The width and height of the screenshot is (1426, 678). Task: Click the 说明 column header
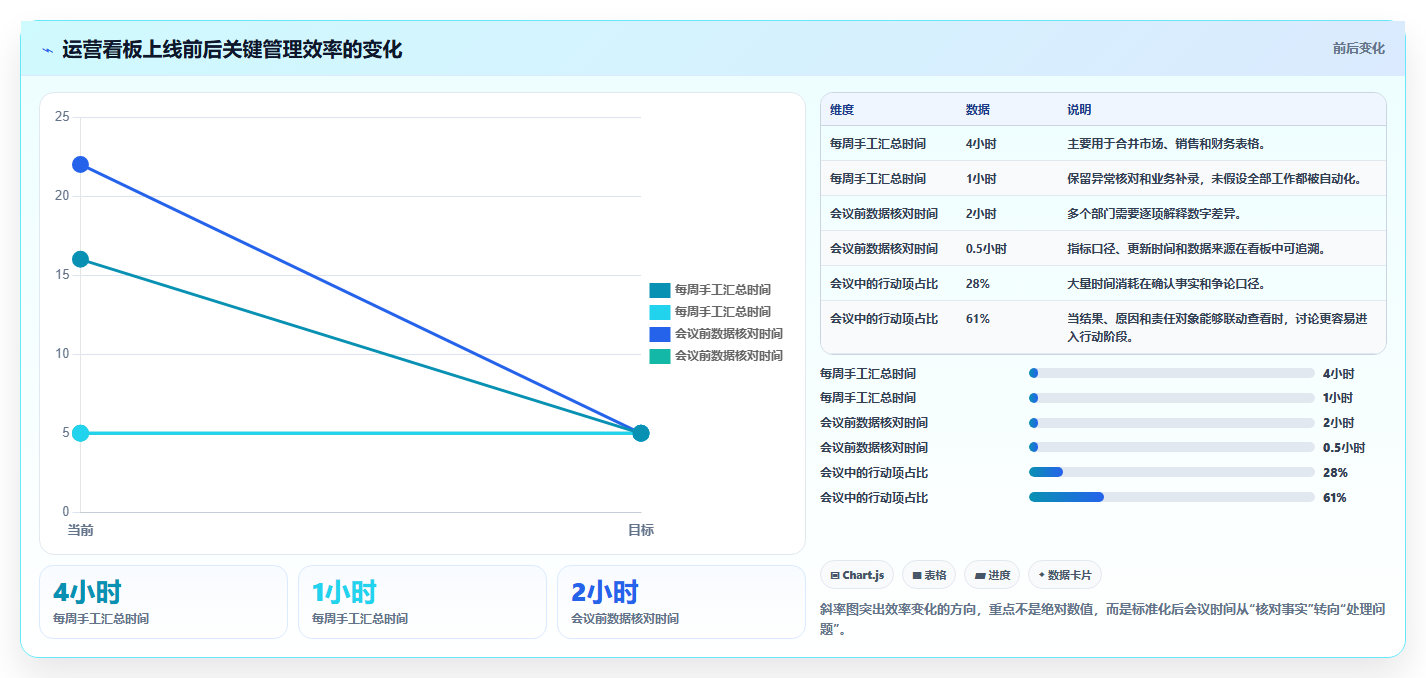(x=1080, y=109)
